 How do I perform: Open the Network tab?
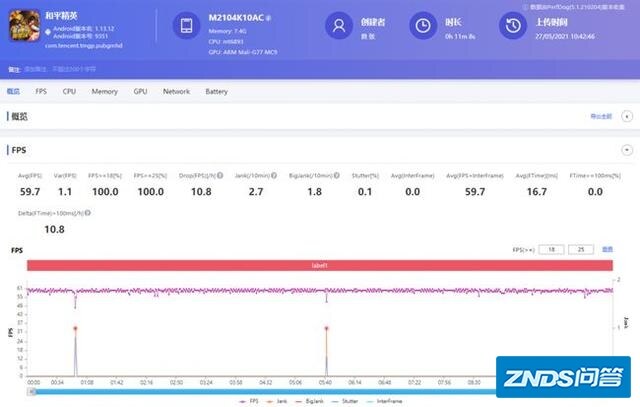click(x=176, y=91)
